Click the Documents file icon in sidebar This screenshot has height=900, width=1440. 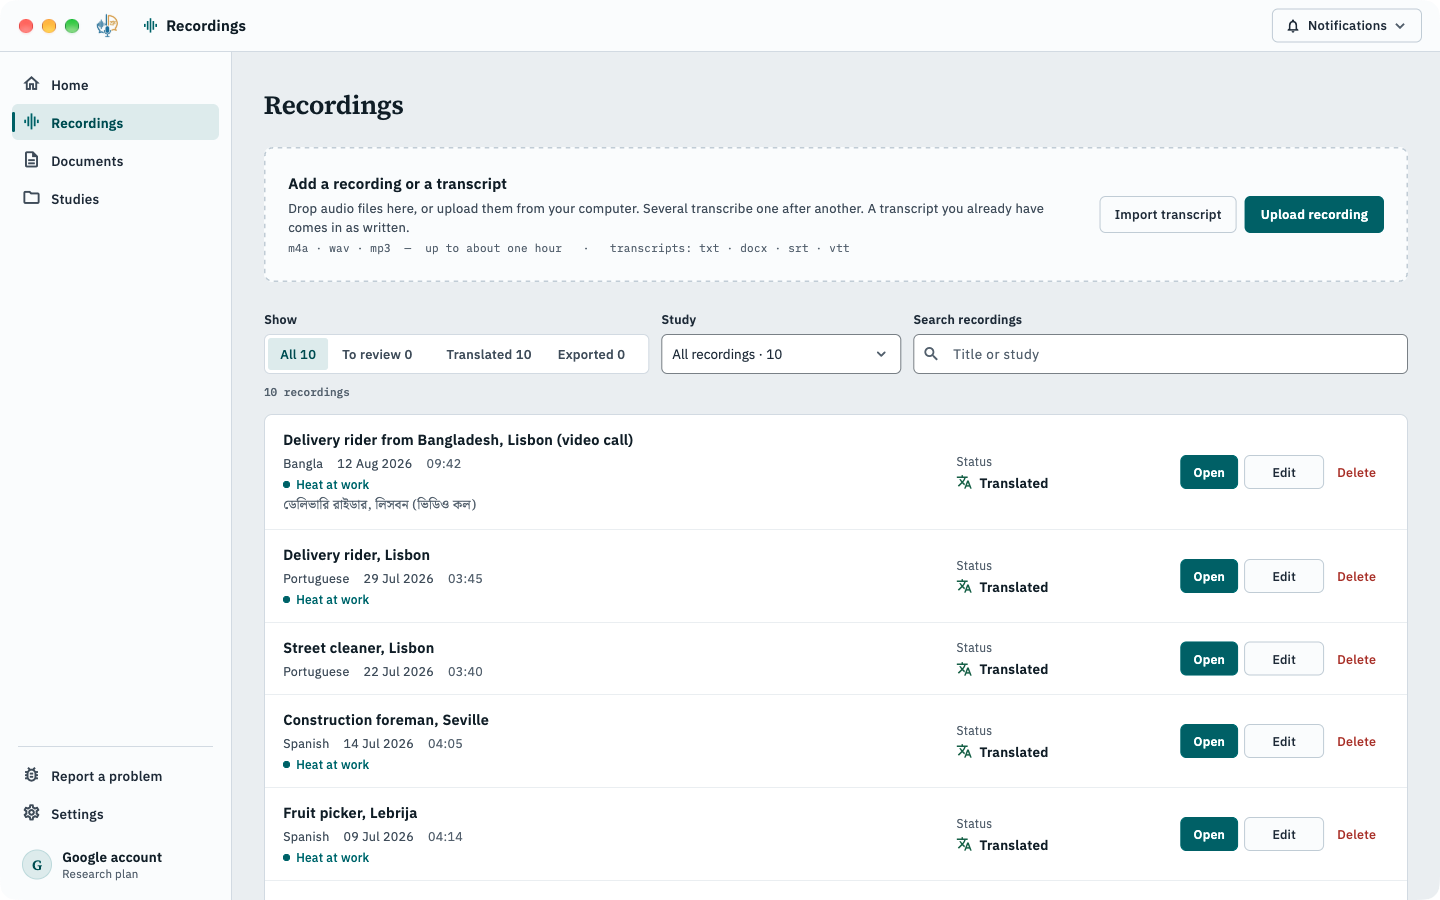32,160
